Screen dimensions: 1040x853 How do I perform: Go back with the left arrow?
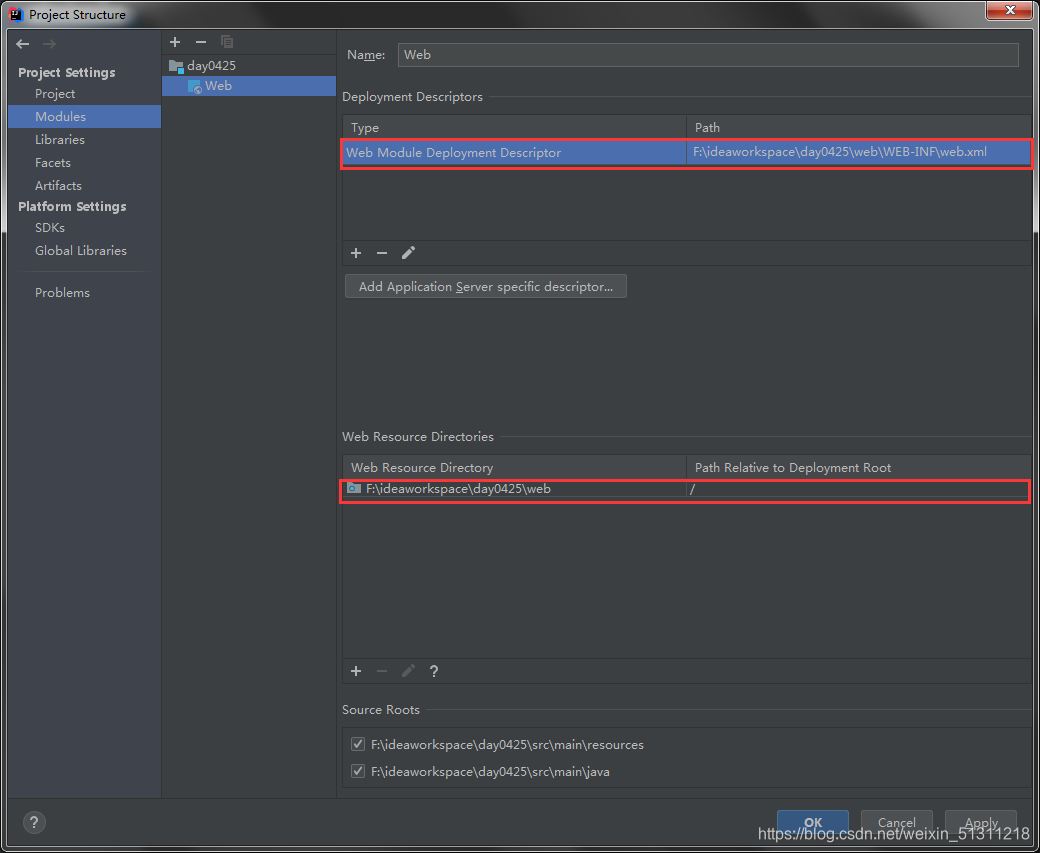(x=23, y=44)
